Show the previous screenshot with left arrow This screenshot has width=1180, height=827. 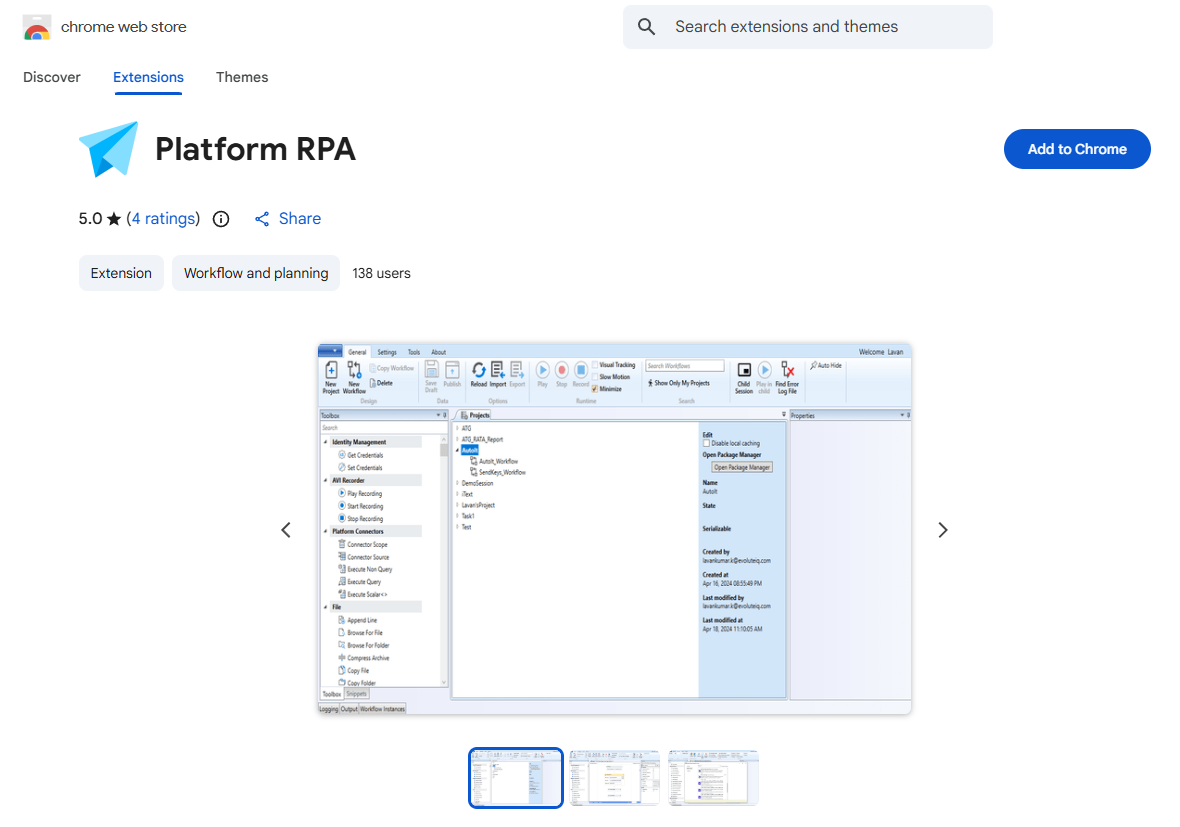(286, 530)
